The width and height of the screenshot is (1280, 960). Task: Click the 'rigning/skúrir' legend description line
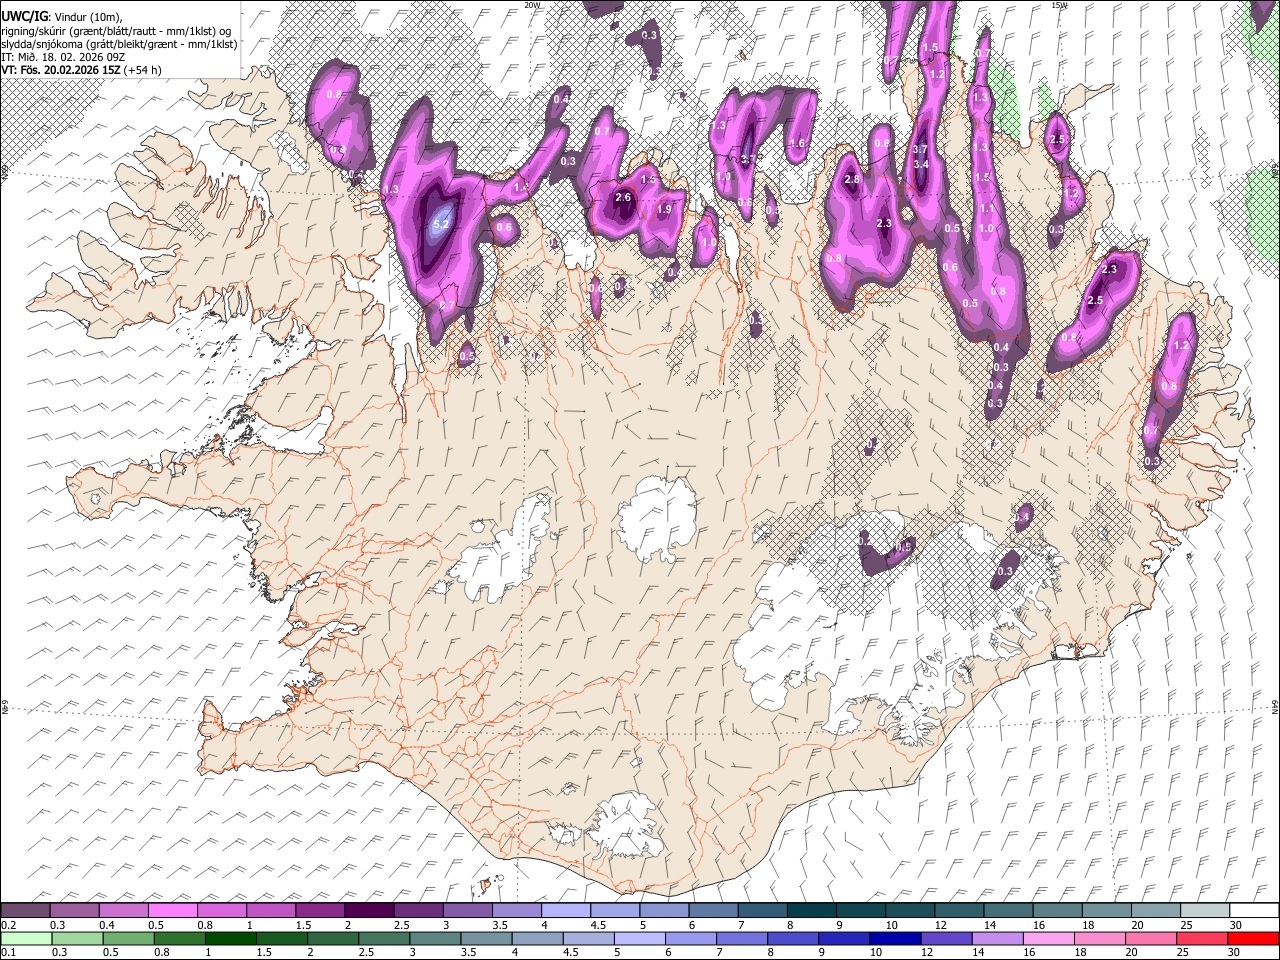click(116, 30)
